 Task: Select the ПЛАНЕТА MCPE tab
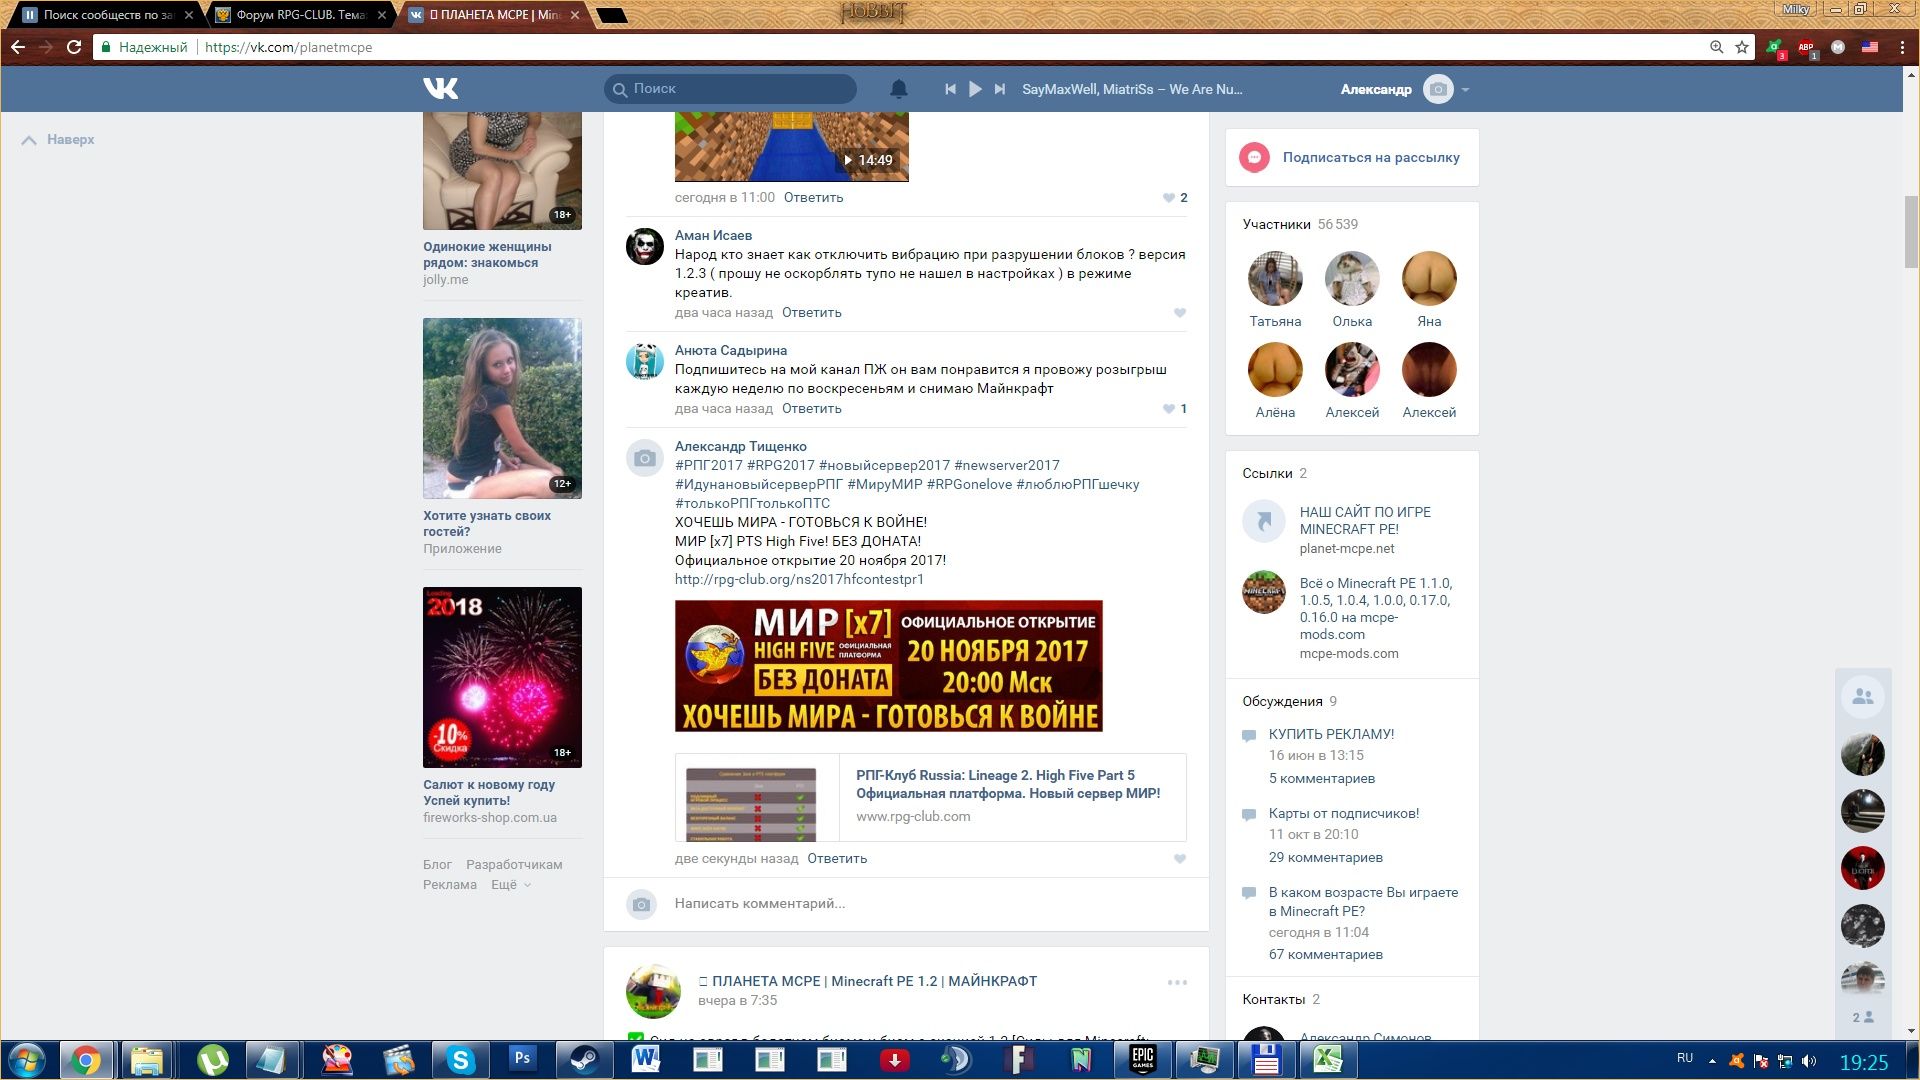(x=493, y=15)
